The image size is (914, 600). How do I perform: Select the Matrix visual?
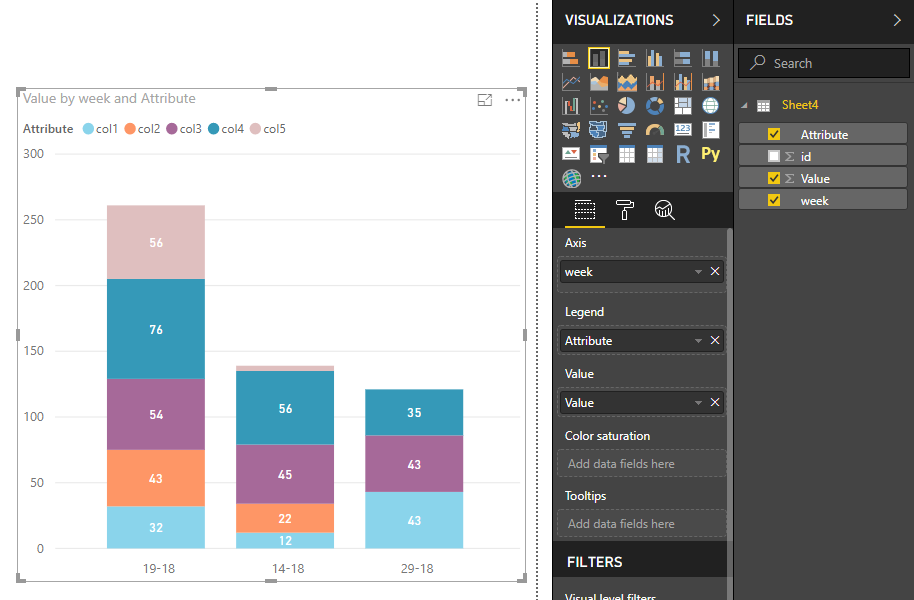click(x=655, y=154)
